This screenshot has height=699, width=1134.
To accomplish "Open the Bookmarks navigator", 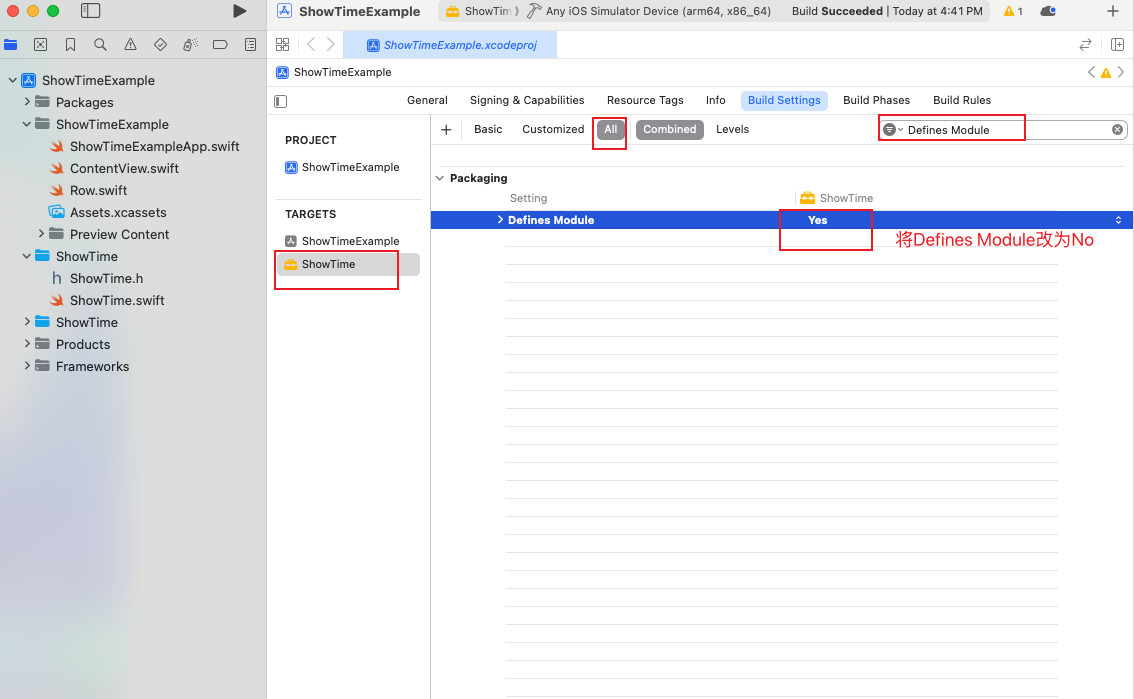I will (x=70, y=45).
